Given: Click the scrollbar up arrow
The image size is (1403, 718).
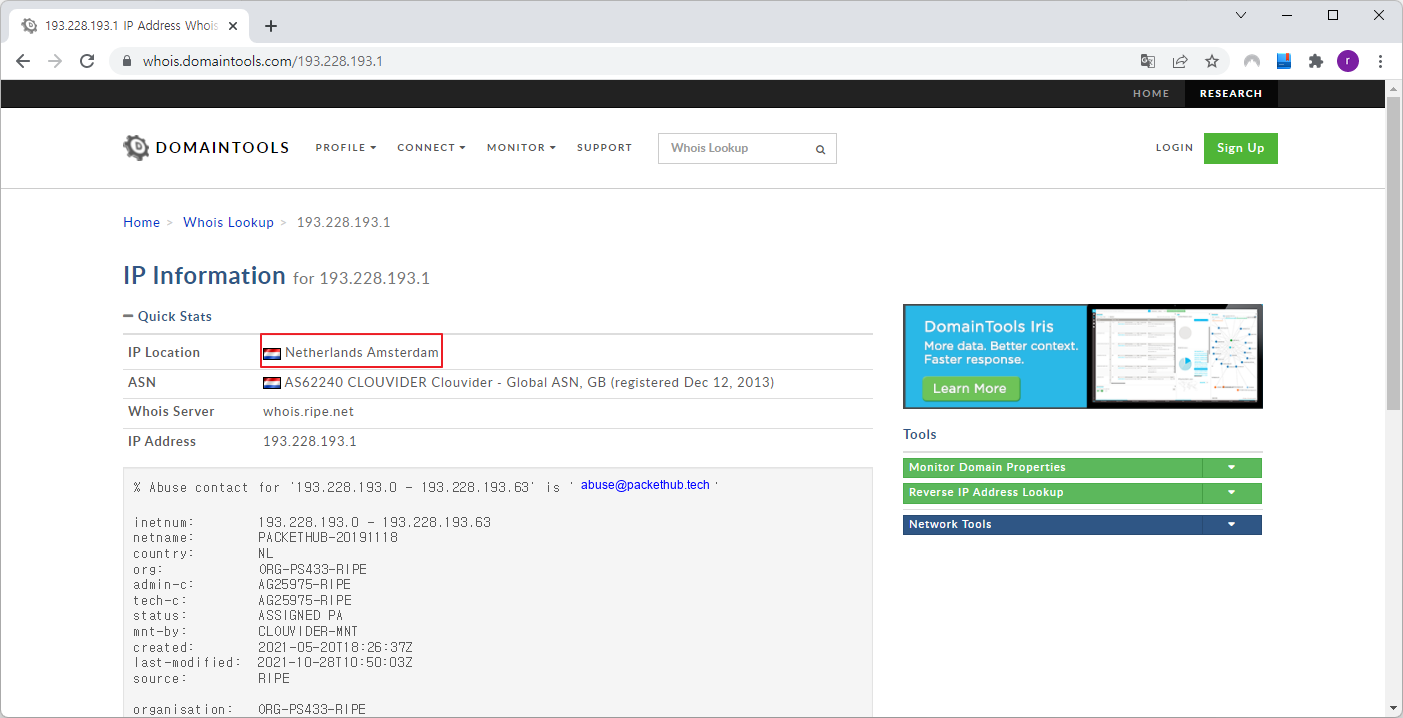Looking at the screenshot, I should pyautogui.click(x=1394, y=90).
